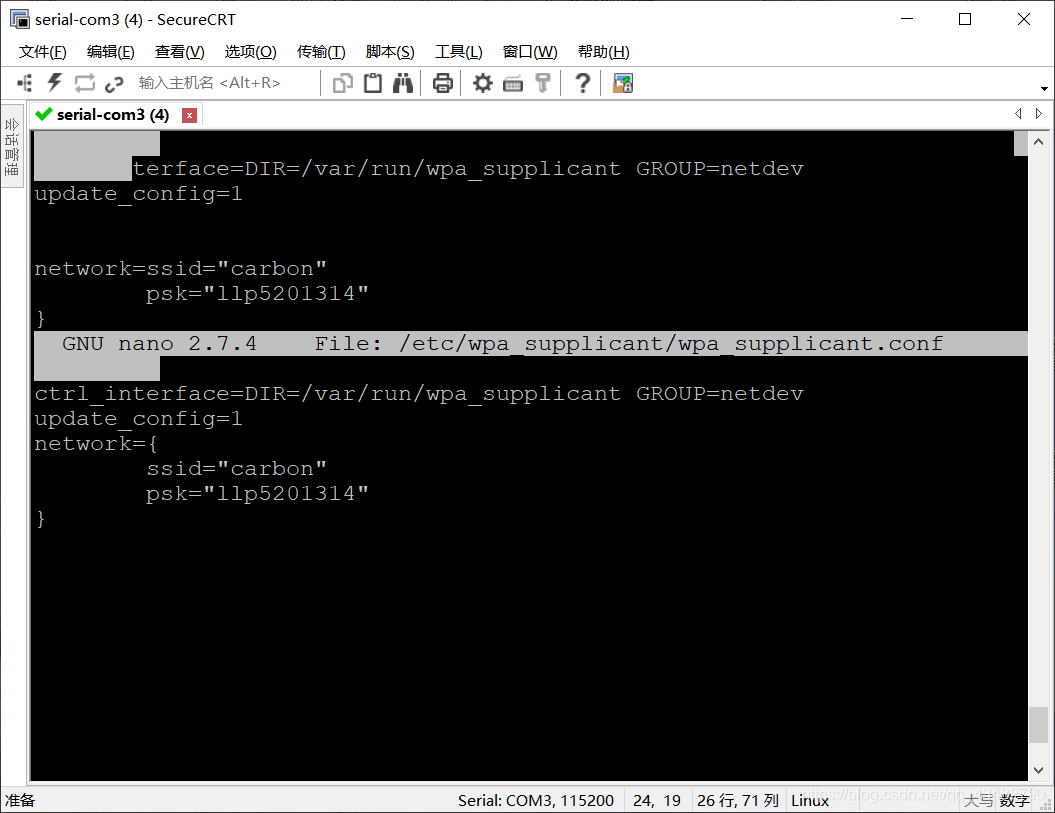Click the Copy toolbar icon
The image size is (1055, 813).
pos(342,83)
